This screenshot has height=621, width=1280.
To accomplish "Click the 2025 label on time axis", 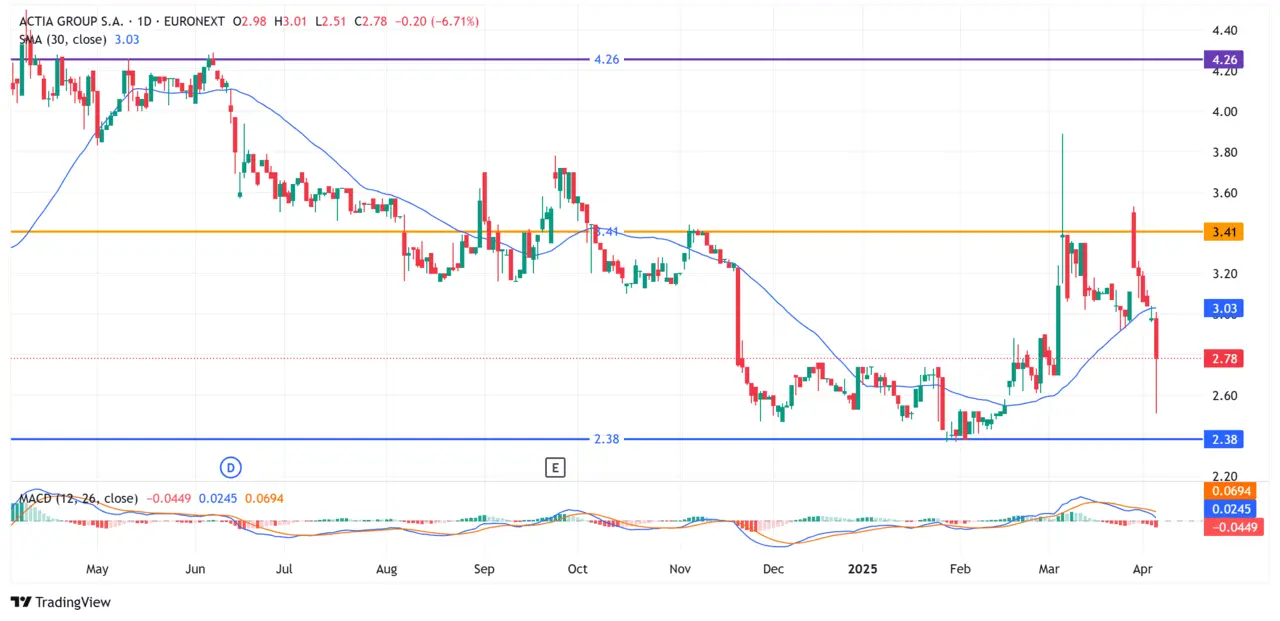I will [x=861, y=569].
